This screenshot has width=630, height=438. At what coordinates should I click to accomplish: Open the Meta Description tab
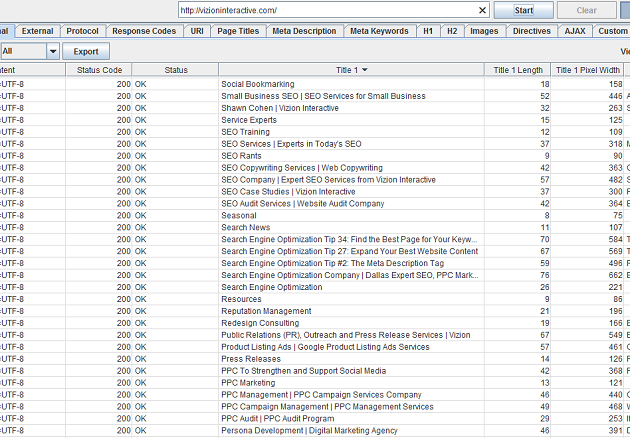[x=304, y=31]
